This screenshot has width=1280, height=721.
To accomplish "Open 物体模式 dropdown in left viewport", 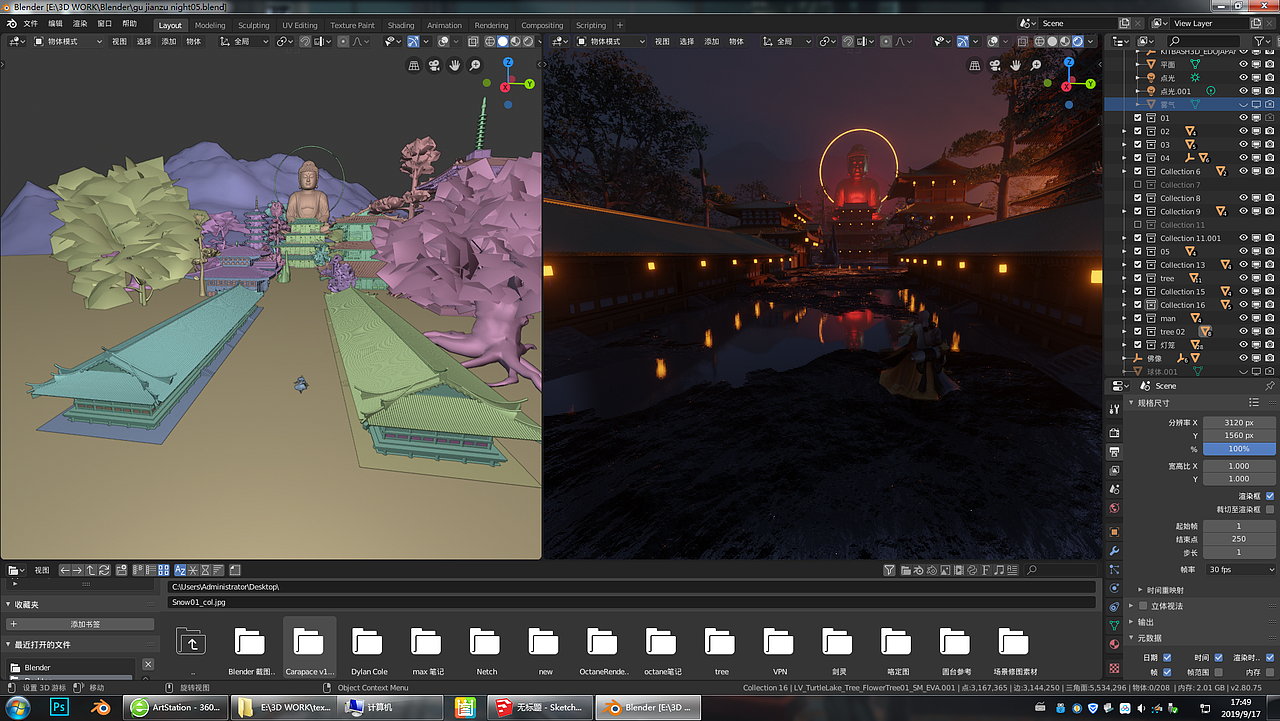I will (x=69, y=41).
